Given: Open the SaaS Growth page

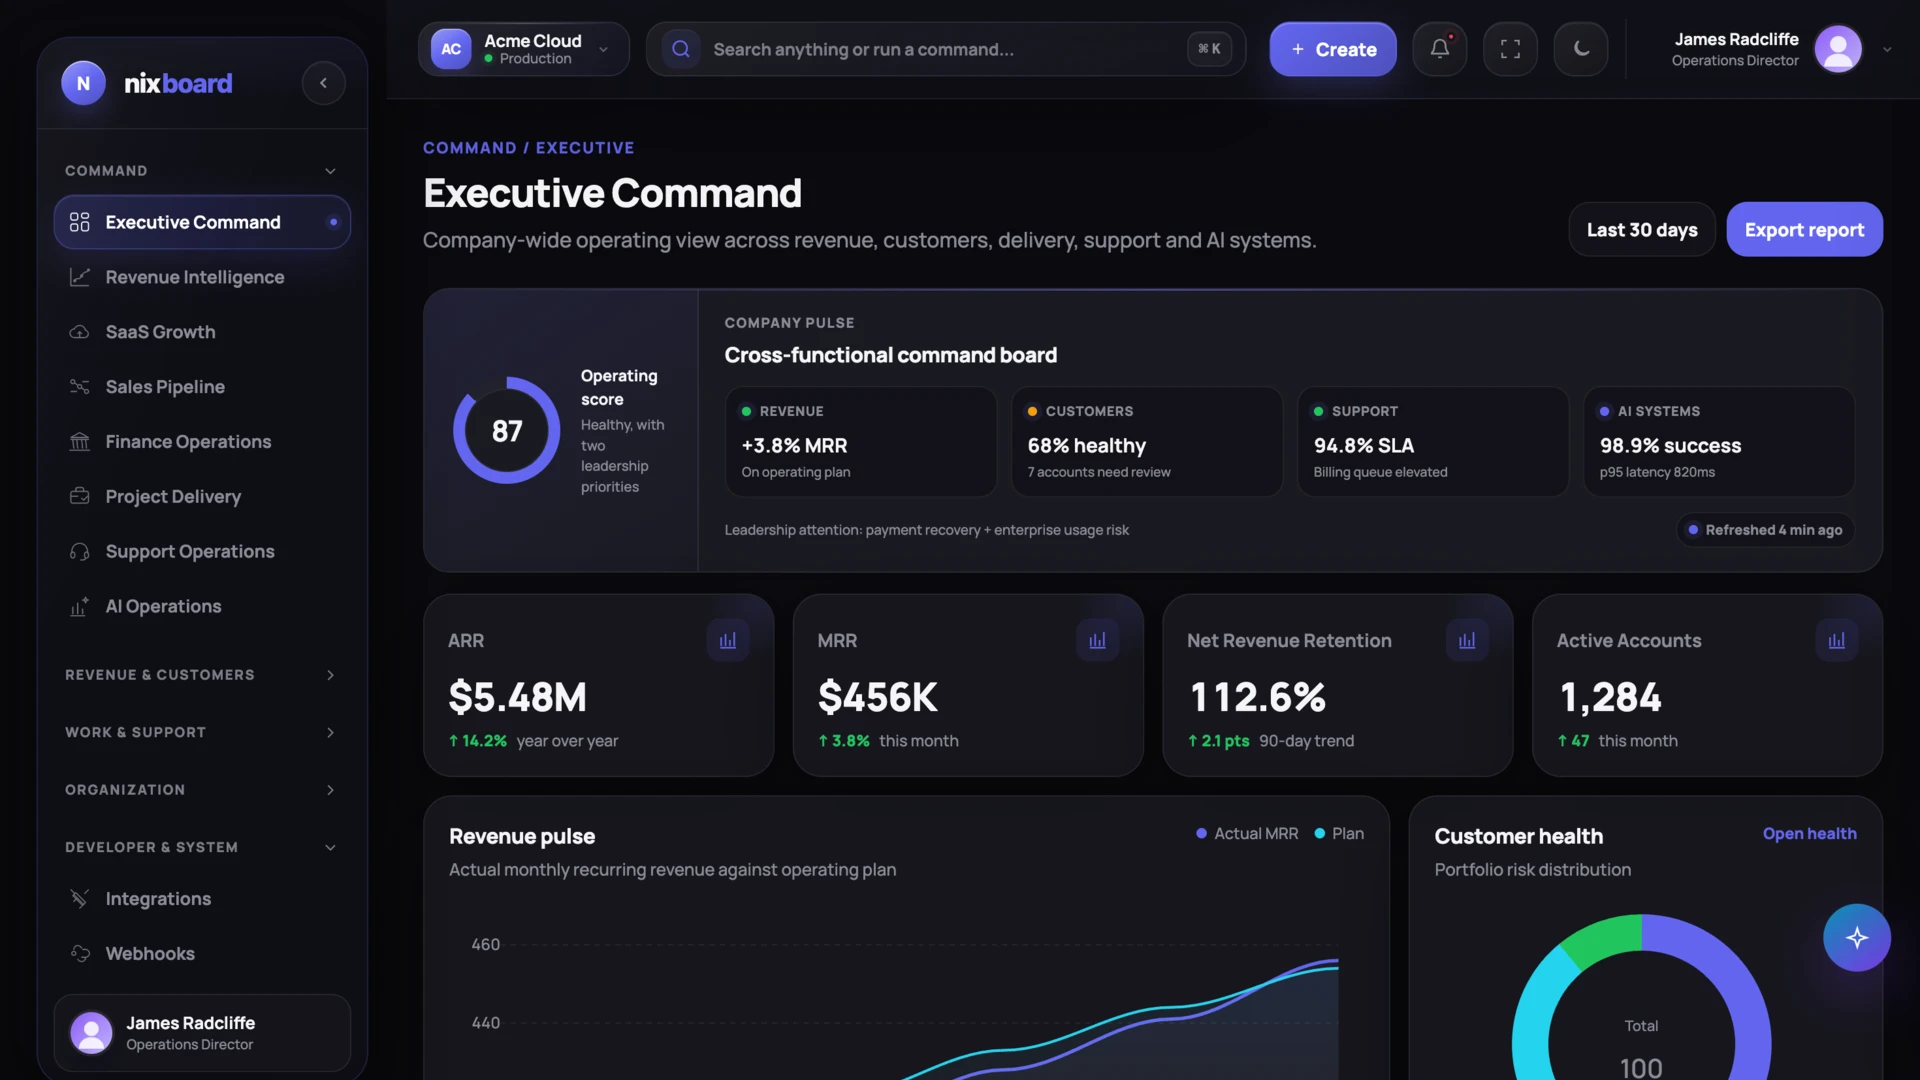Looking at the screenshot, I should (202, 332).
